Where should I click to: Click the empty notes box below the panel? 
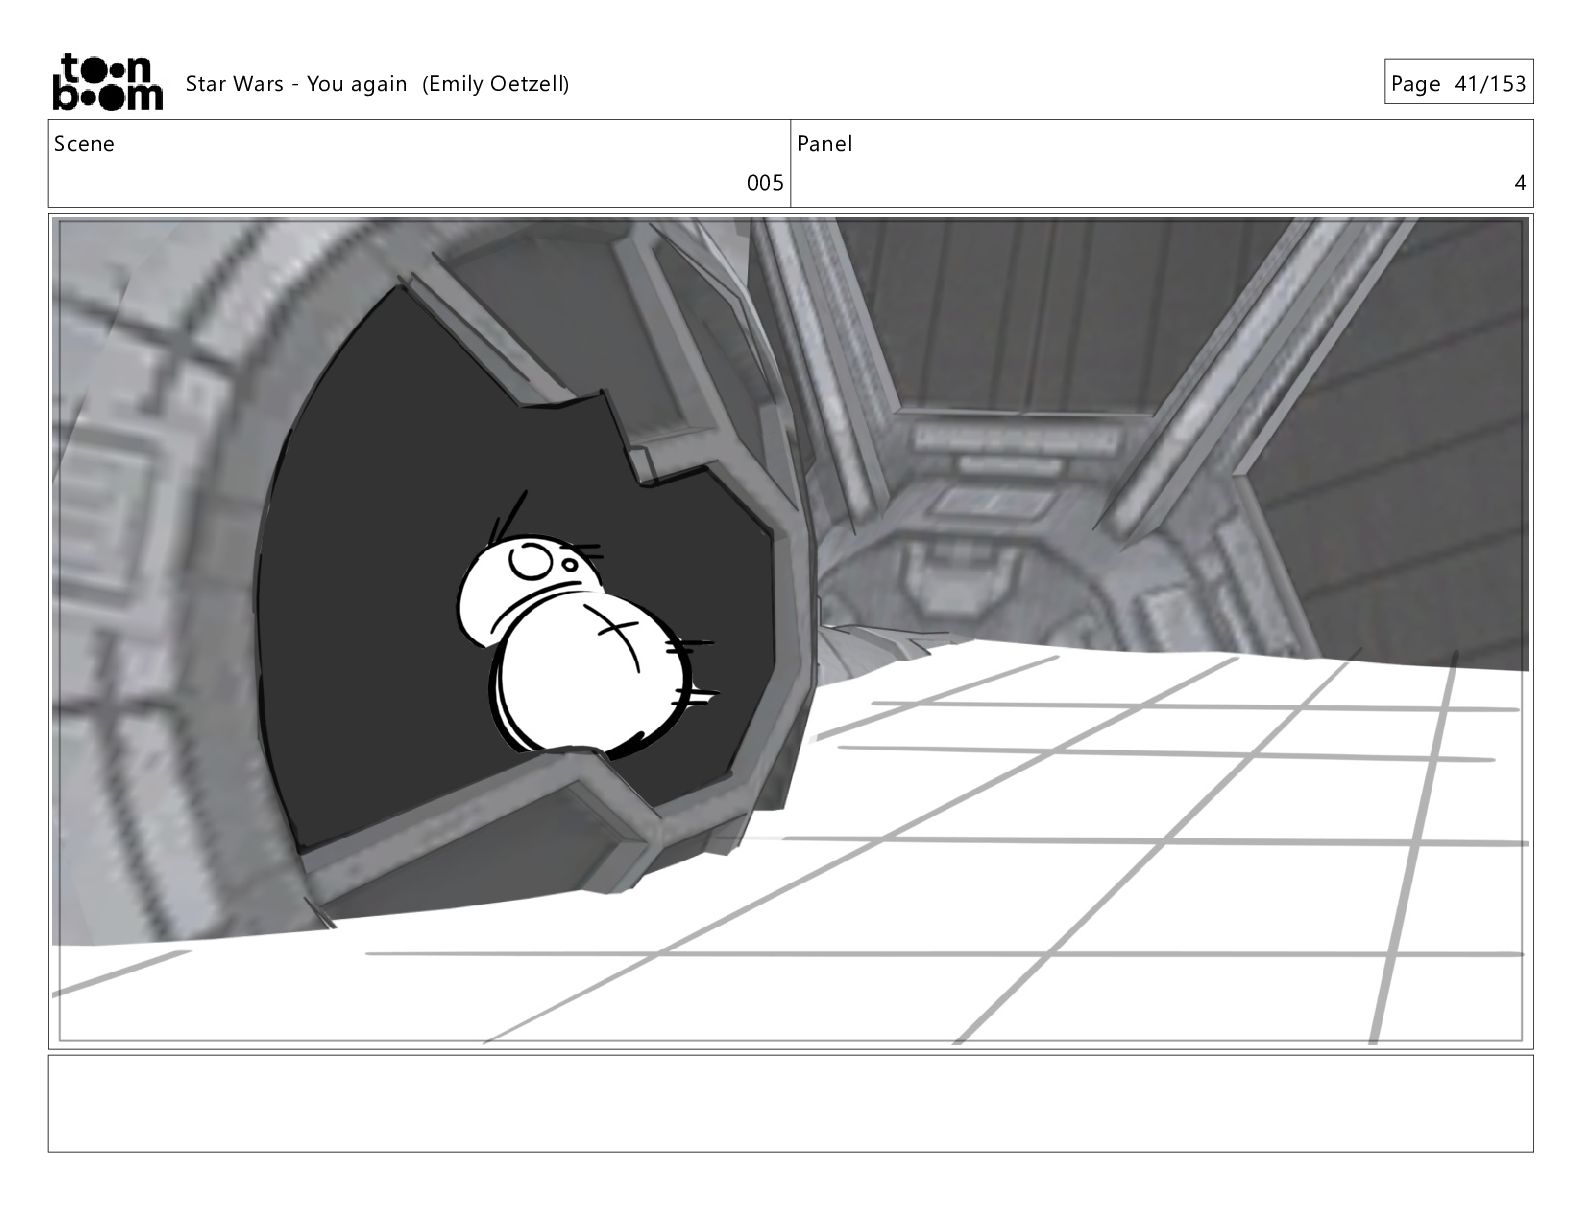(790, 1103)
